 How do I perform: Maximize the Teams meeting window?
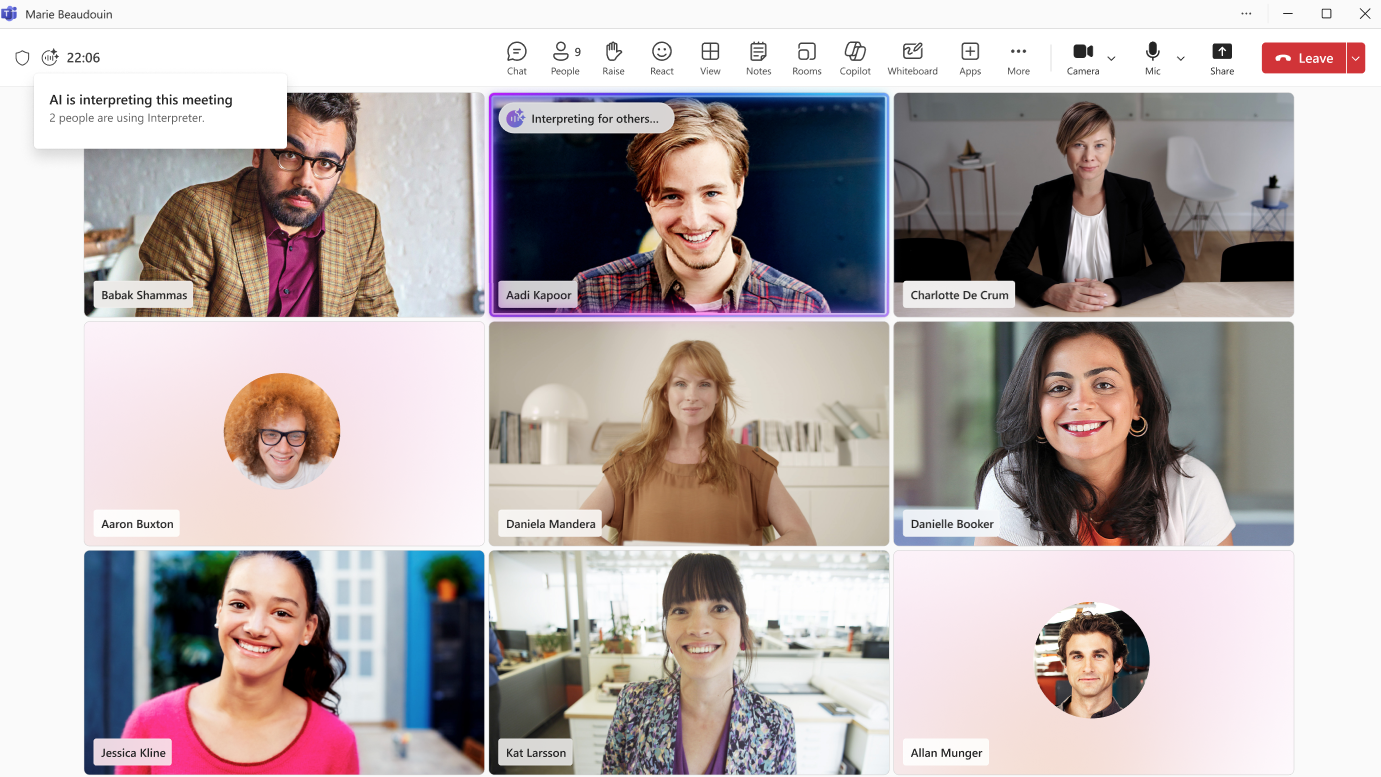(x=1326, y=14)
